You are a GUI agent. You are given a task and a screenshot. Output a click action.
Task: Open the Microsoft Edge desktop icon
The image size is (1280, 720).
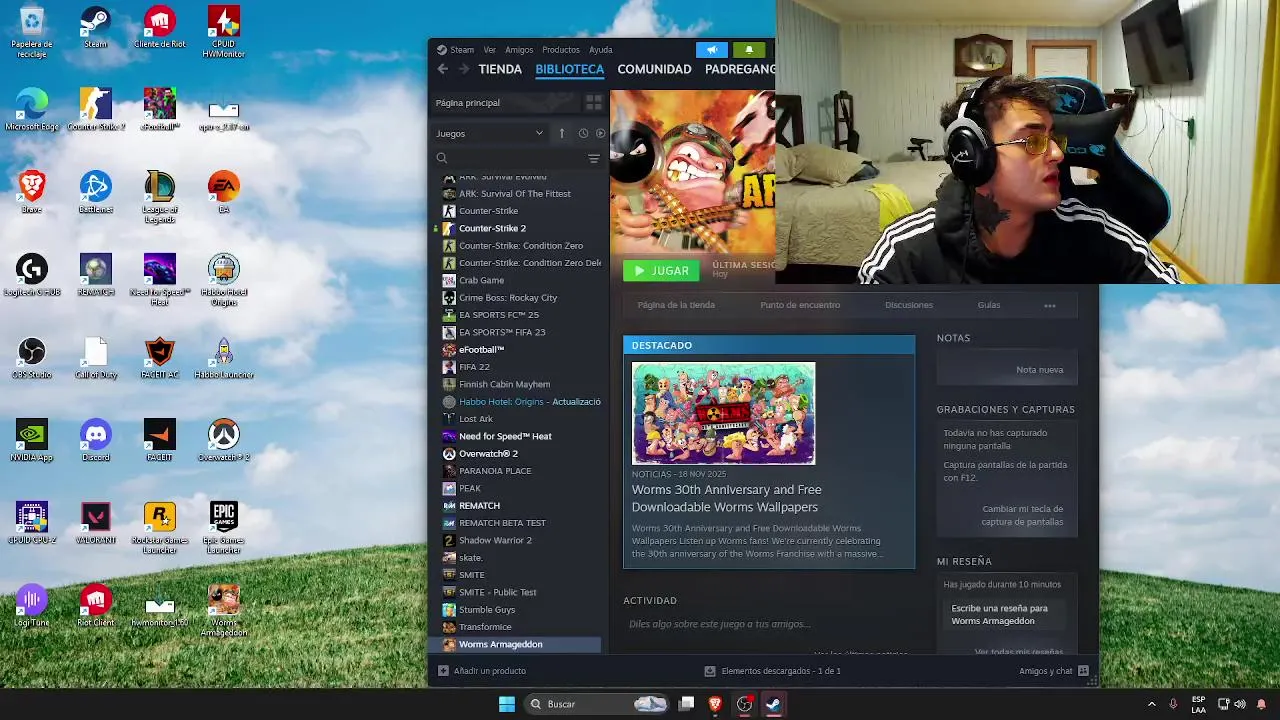click(32, 110)
